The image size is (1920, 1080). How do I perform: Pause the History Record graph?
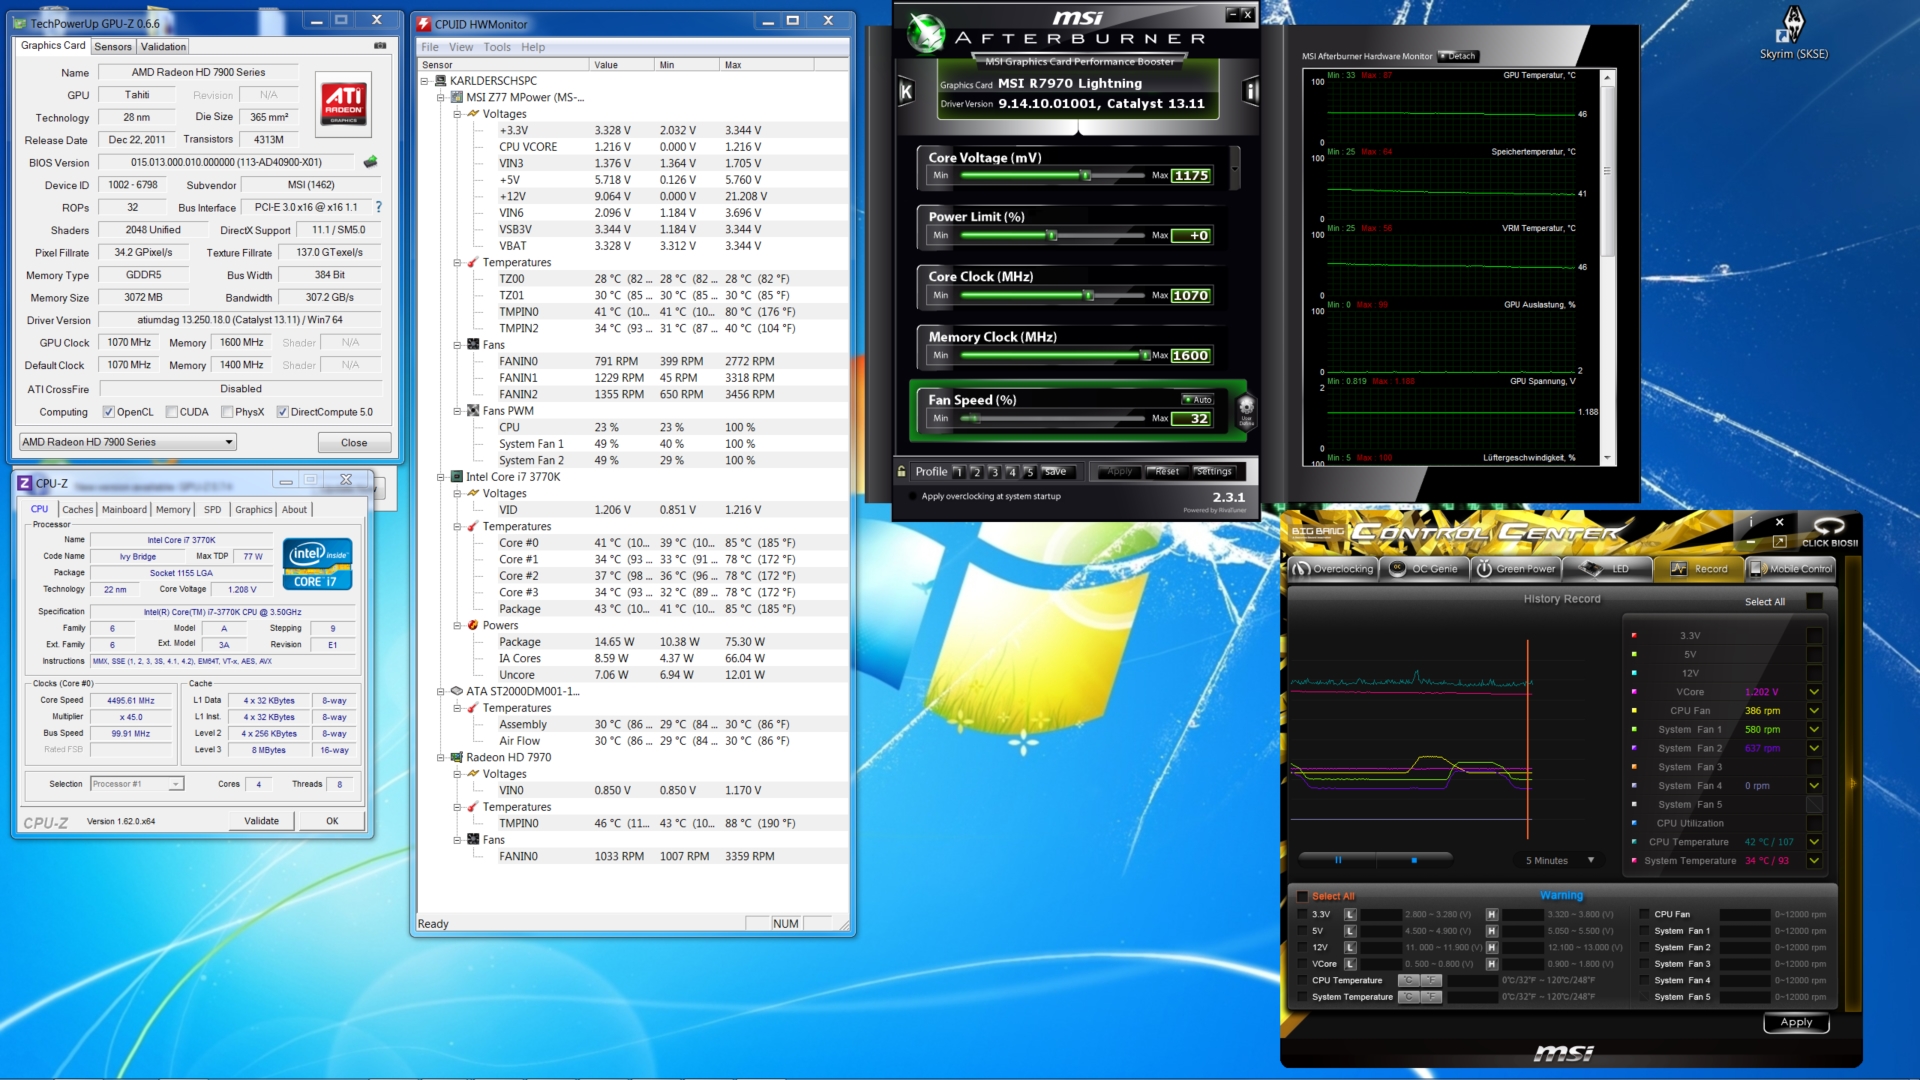(1338, 860)
